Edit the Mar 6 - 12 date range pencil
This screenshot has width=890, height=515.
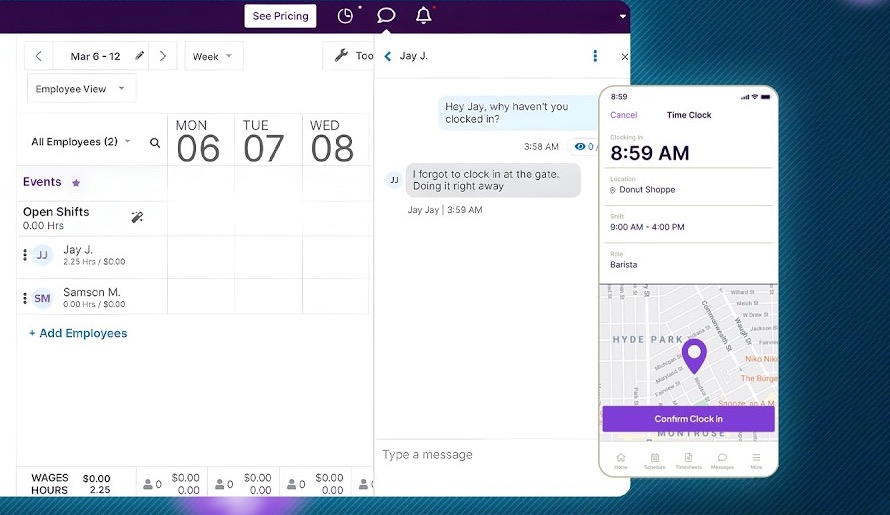coord(140,56)
